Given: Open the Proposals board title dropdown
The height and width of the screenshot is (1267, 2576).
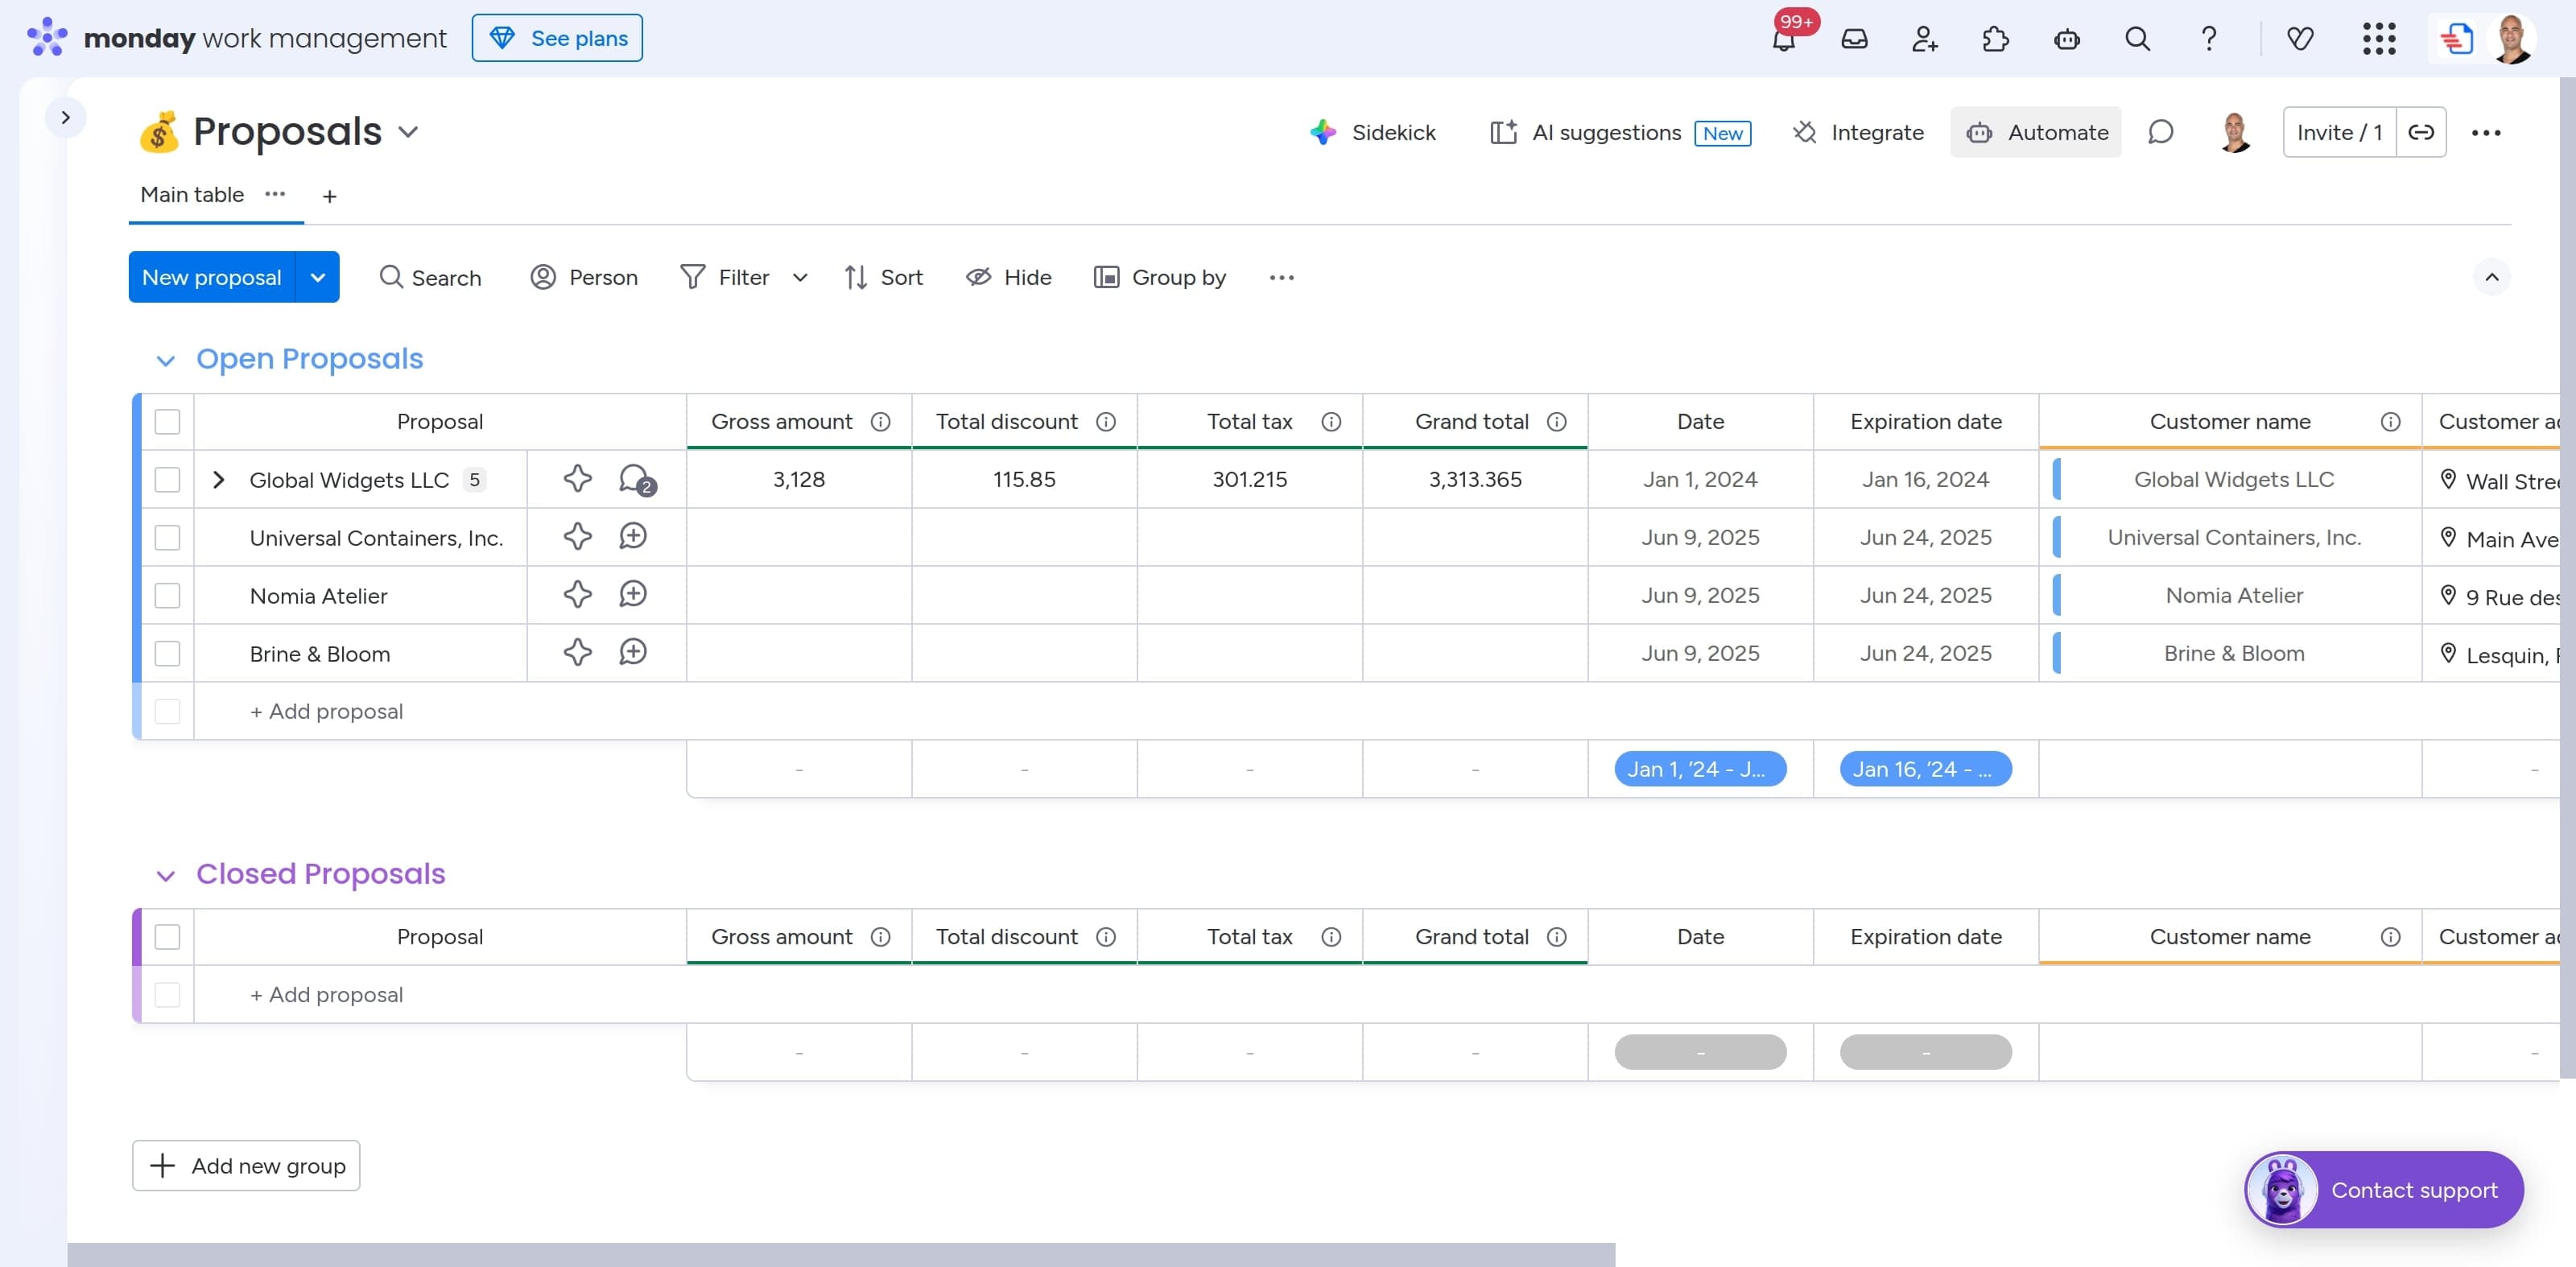Looking at the screenshot, I should [x=408, y=132].
